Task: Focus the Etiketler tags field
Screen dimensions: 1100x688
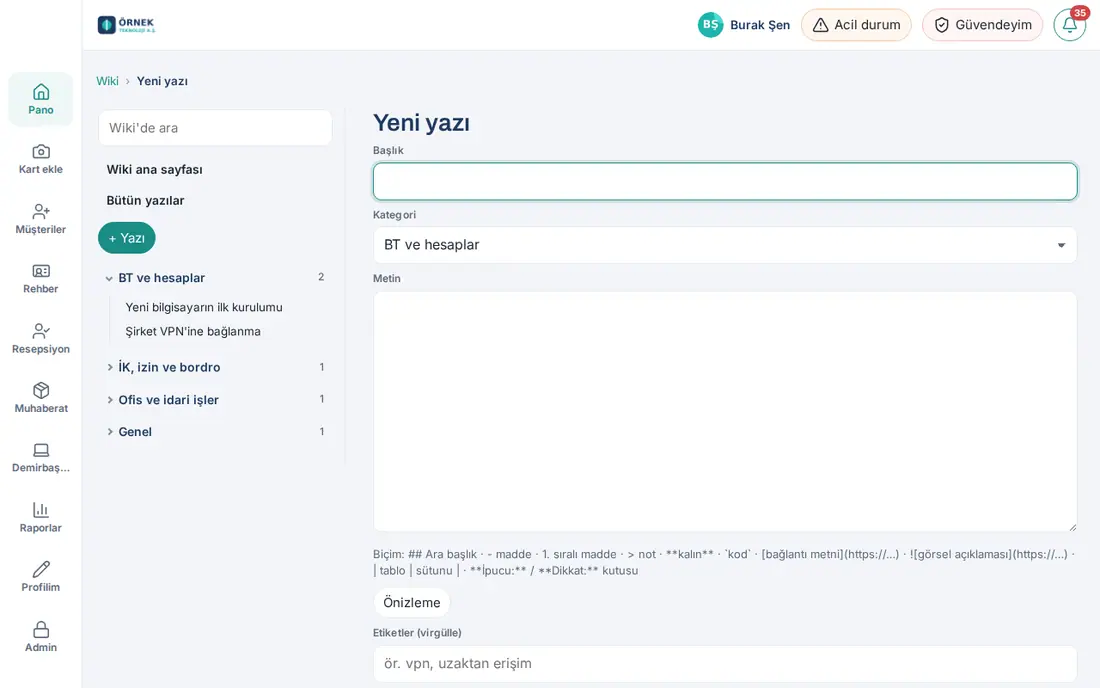Action: (725, 663)
